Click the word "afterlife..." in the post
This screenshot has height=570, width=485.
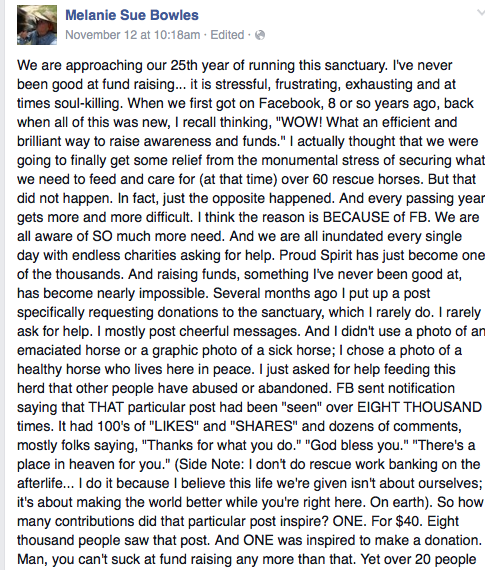(x=46, y=483)
